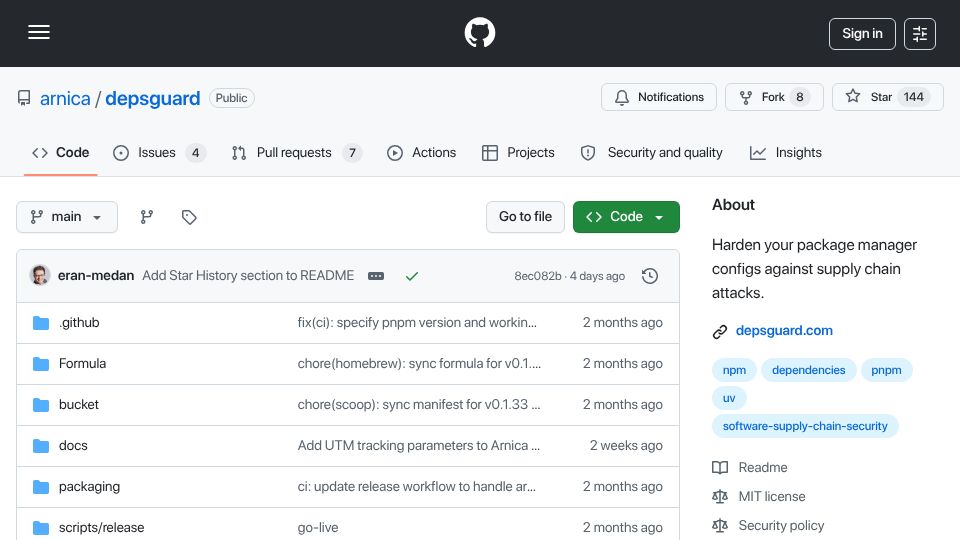Open commit 'chore(homebrew): sync formula'
Image resolution: width=960 pixels, height=540 pixels.
(x=419, y=364)
